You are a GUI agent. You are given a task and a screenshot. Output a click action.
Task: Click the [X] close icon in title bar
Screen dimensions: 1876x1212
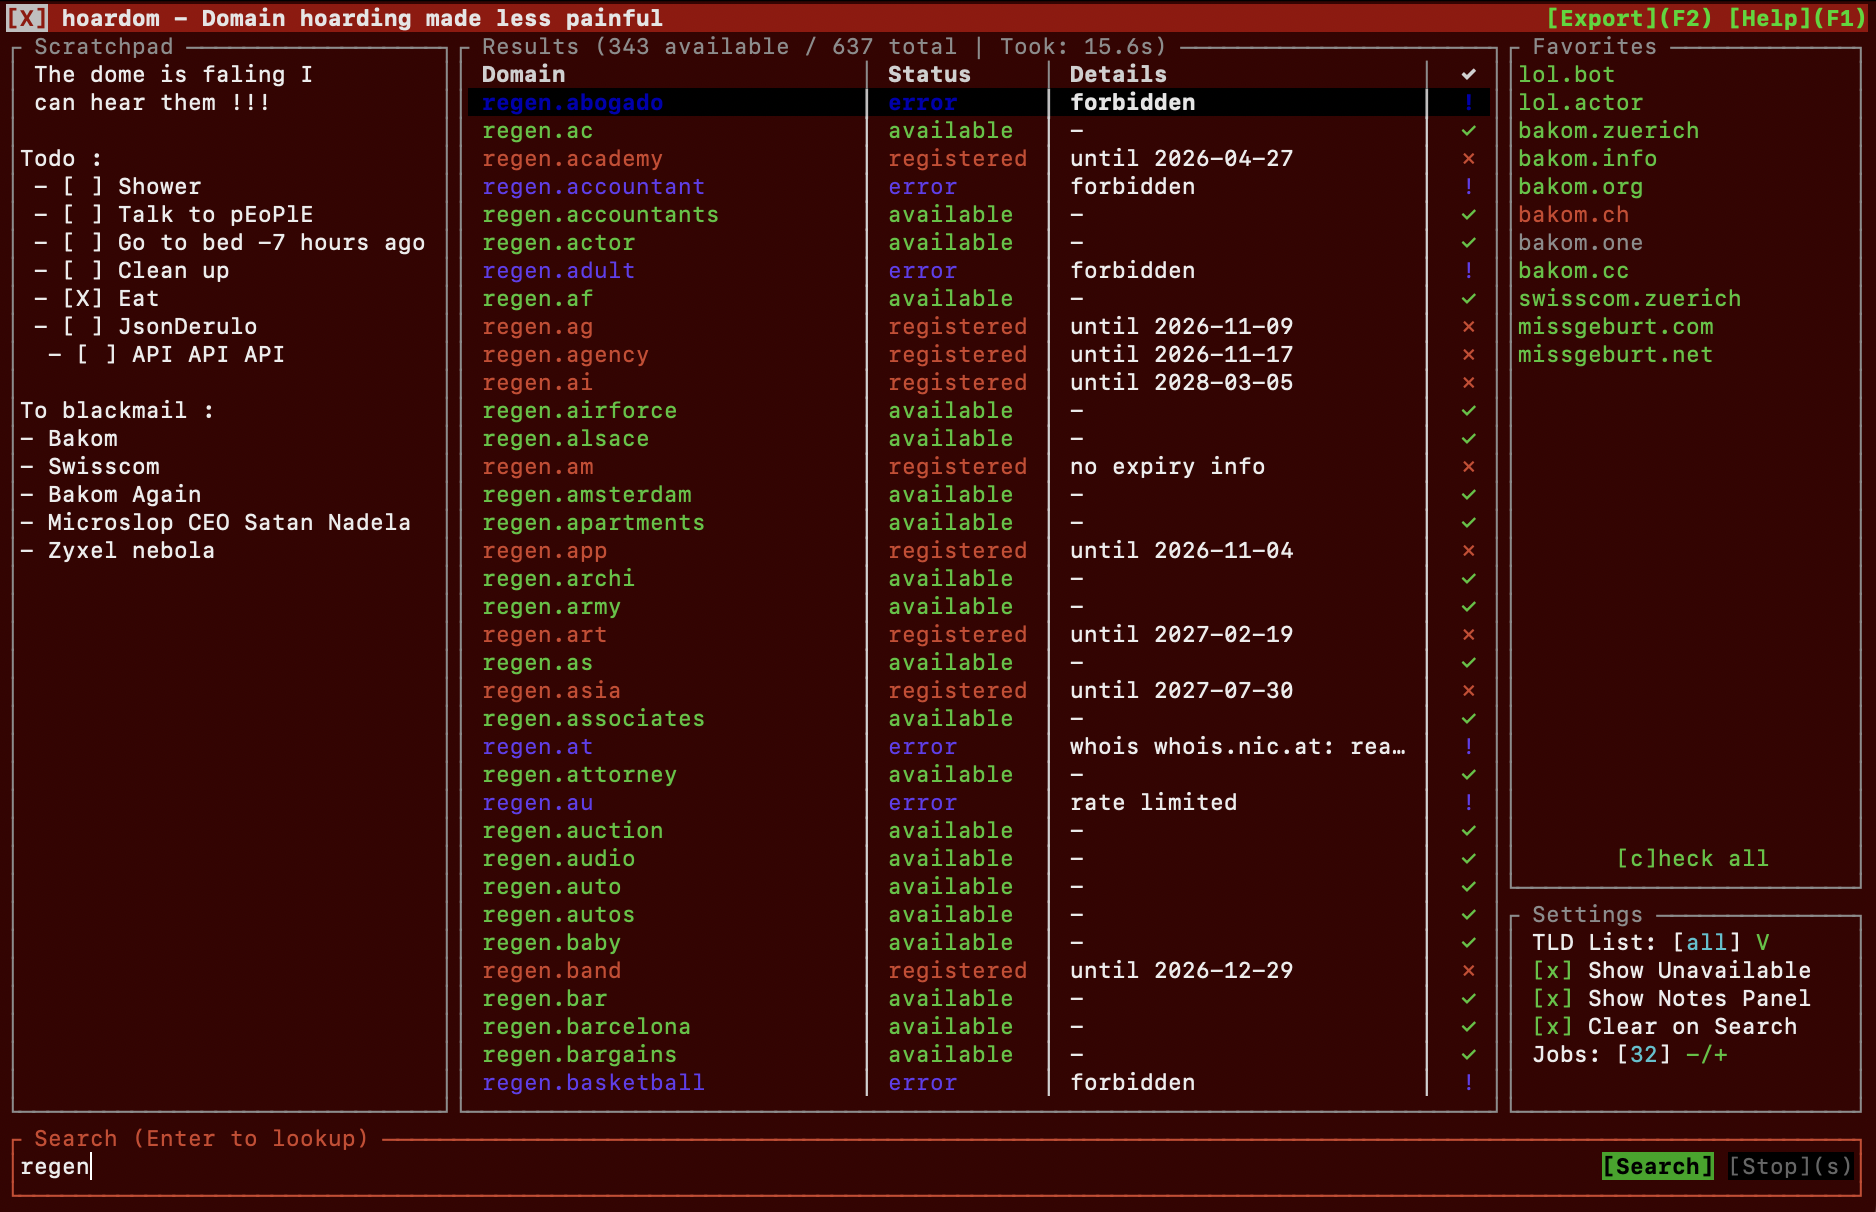tap(27, 18)
